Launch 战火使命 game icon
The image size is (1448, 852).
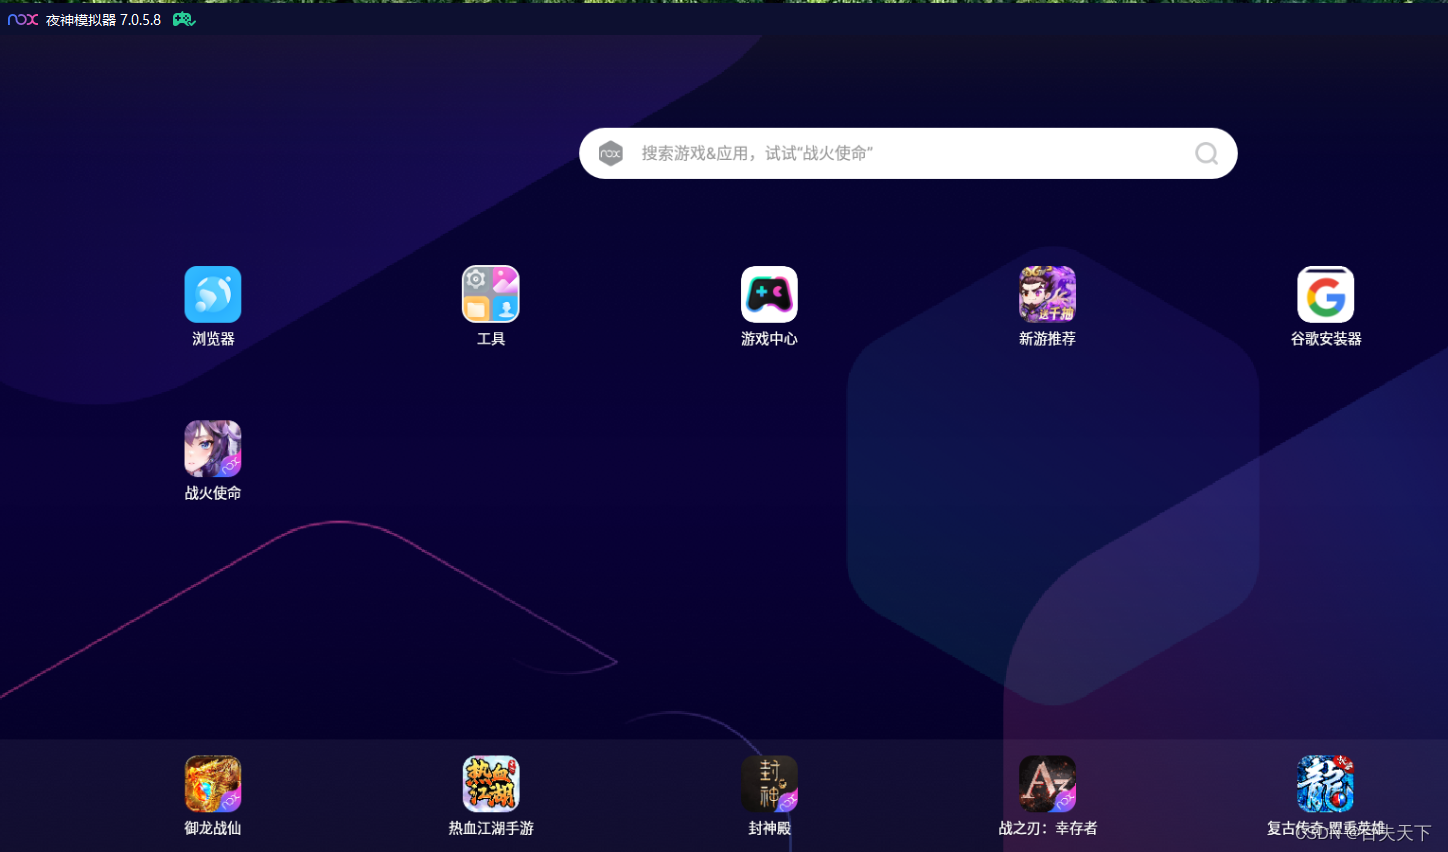(x=213, y=448)
